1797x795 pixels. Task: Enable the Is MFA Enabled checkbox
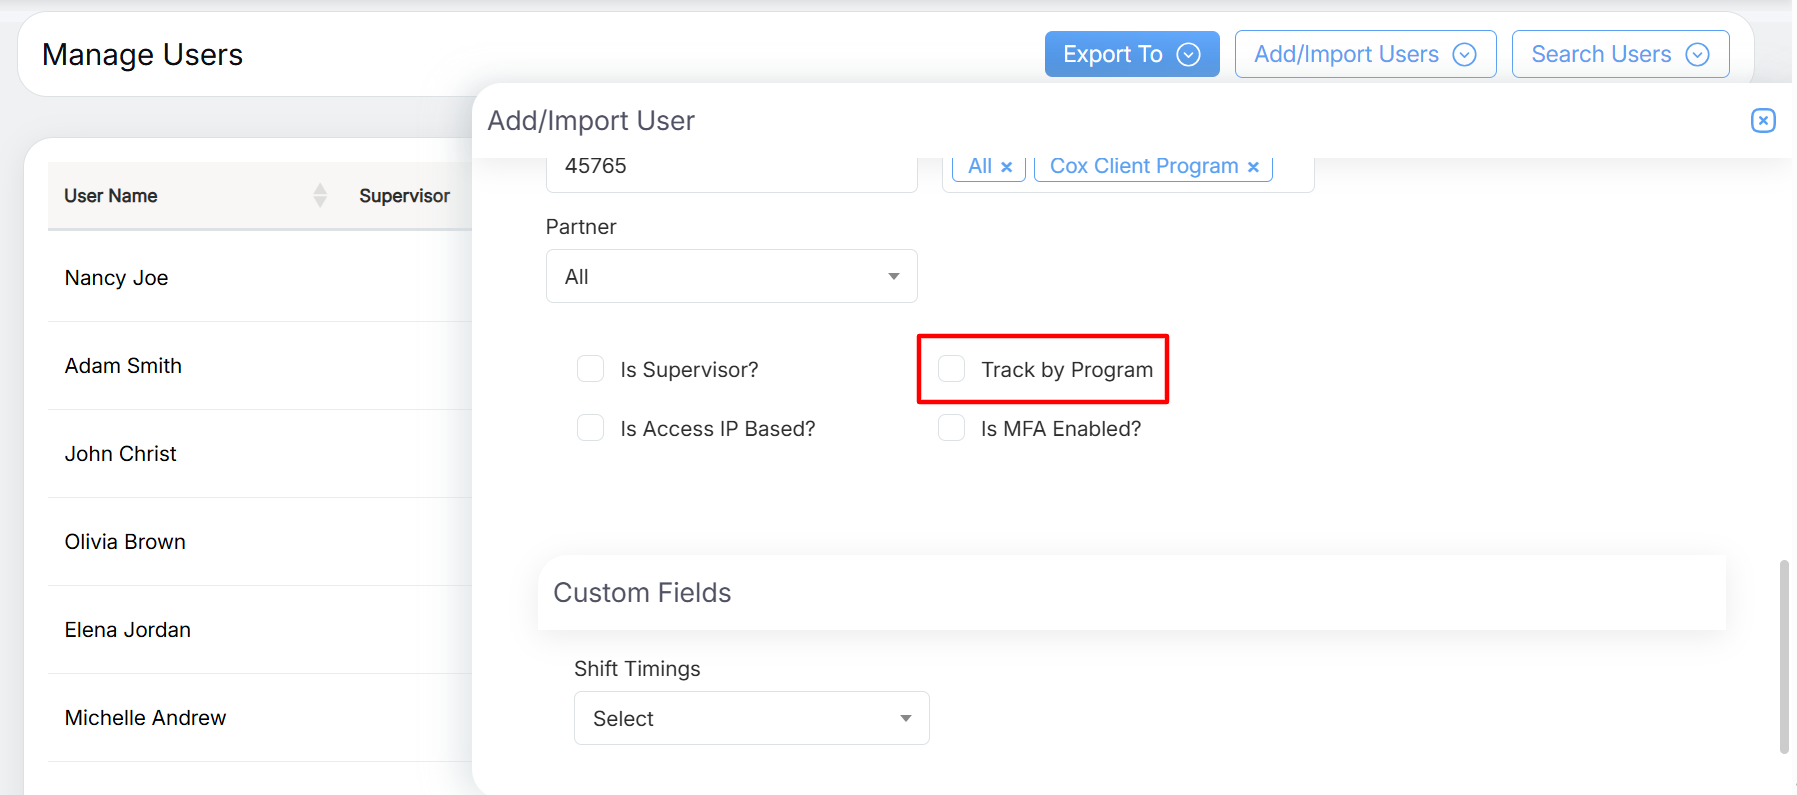pos(952,428)
